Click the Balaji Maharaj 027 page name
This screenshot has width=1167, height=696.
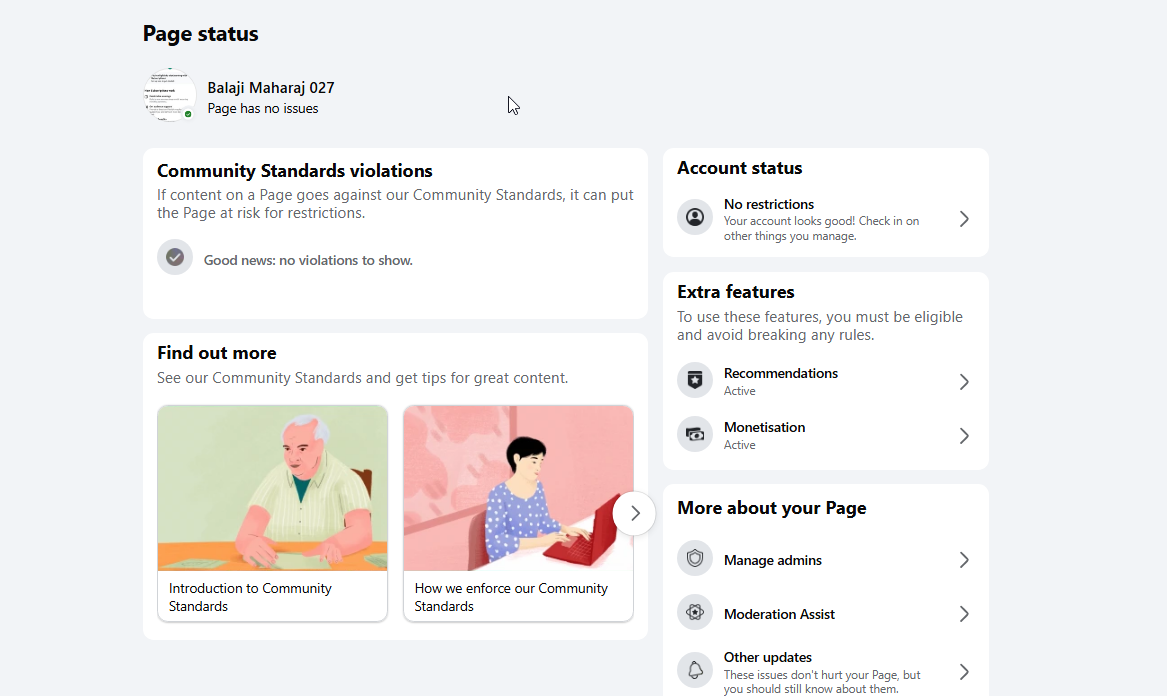pos(271,88)
